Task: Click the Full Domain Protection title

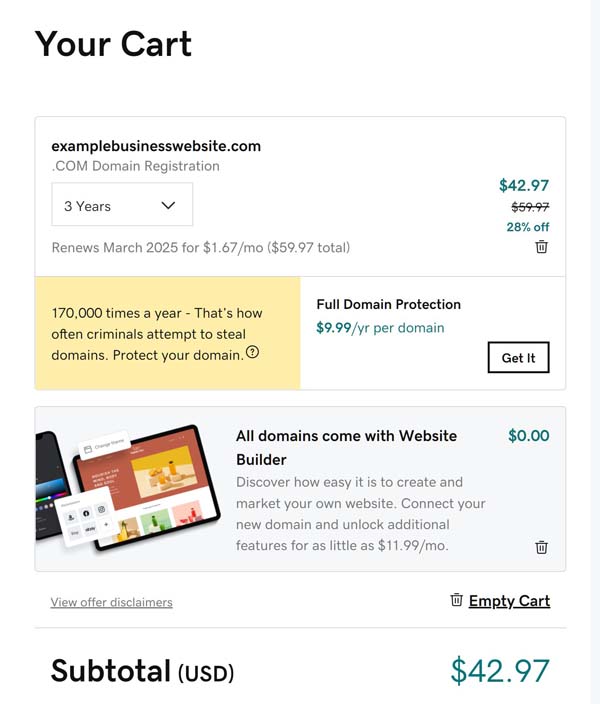Action: pyautogui.click(x=388, y=304)
